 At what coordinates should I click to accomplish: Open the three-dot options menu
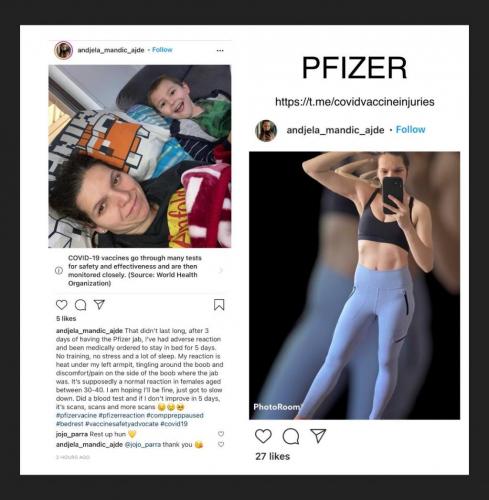[x=220, y=50]
